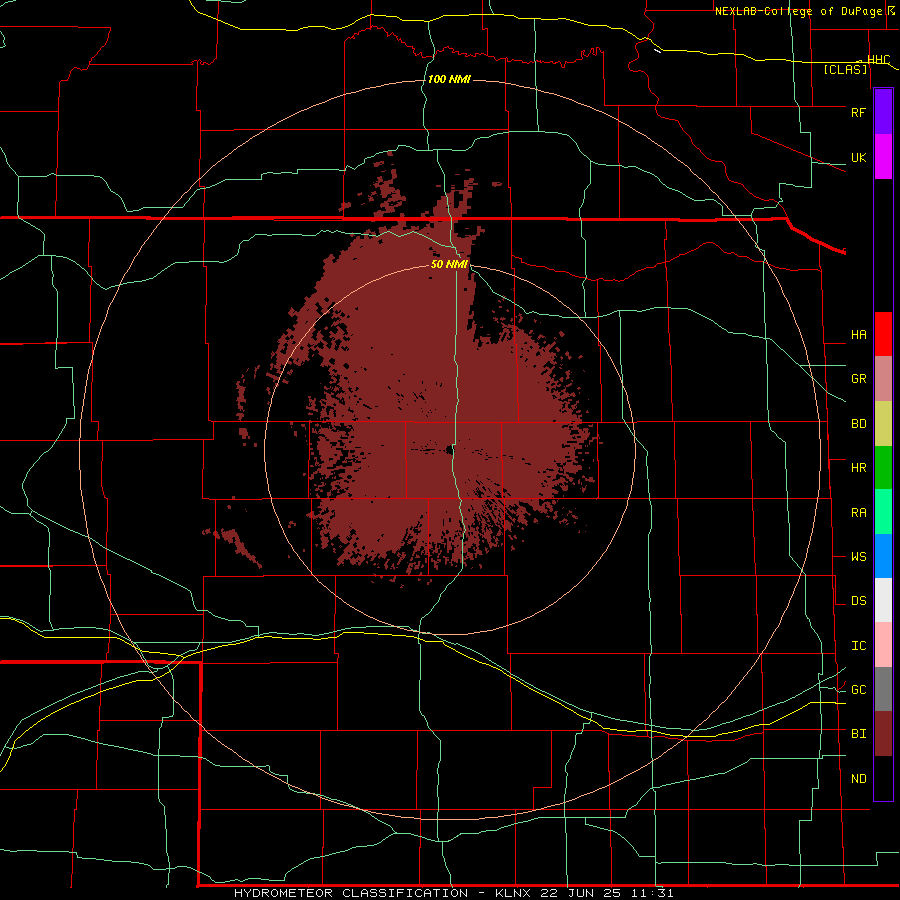Image resolution: width=900 pixels, height=900 pixels.
Task: Click the RA legend label
Action: coord(858,512)
